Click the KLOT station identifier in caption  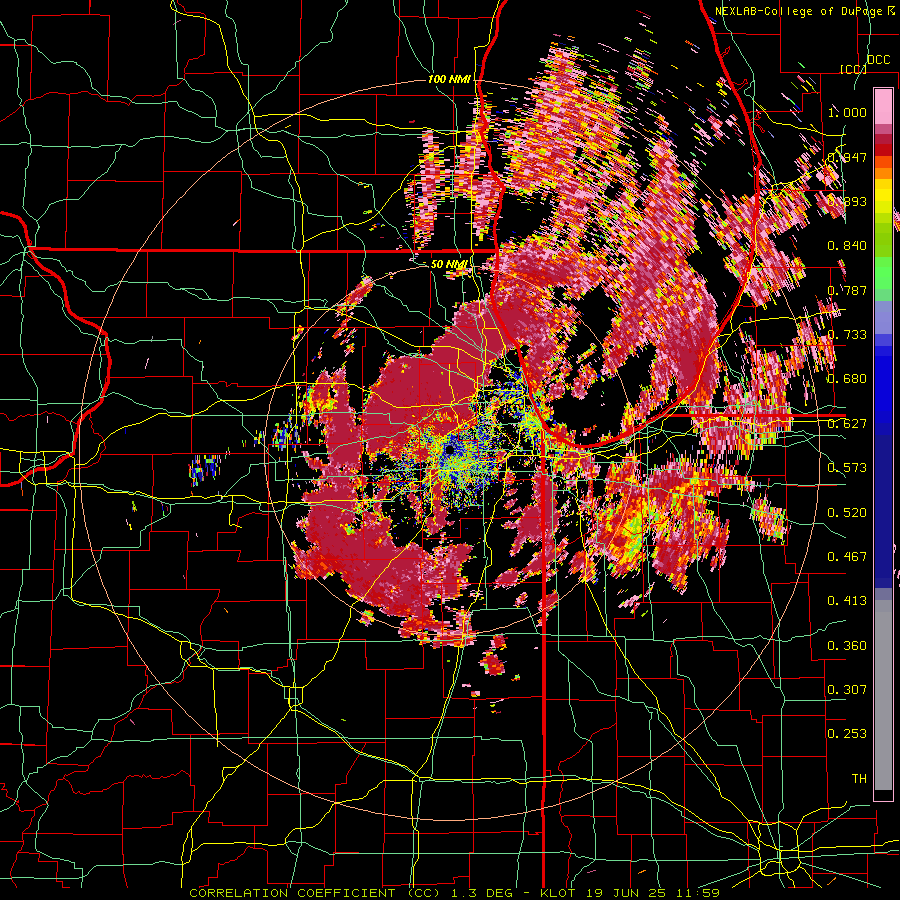[556, 893]
